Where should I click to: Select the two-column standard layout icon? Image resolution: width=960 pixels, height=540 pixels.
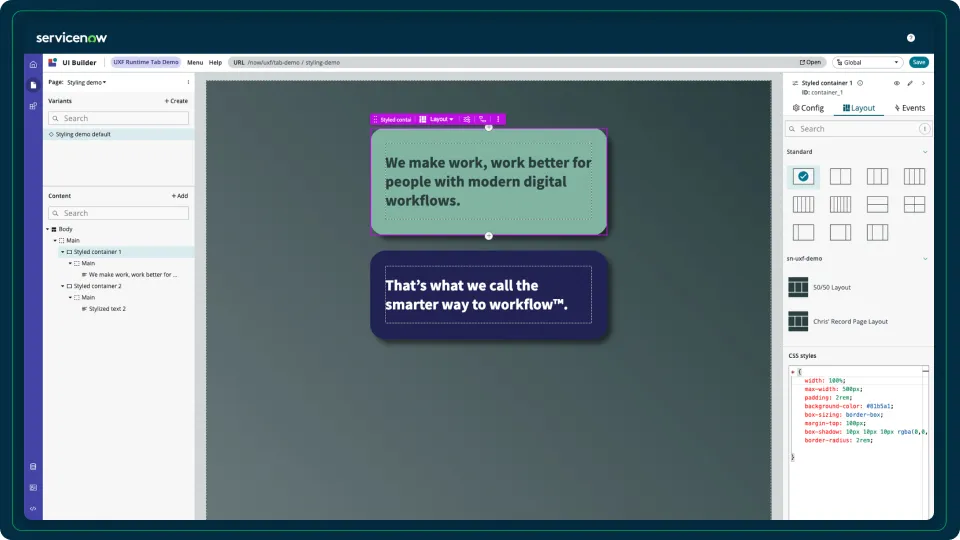point(840,176)
